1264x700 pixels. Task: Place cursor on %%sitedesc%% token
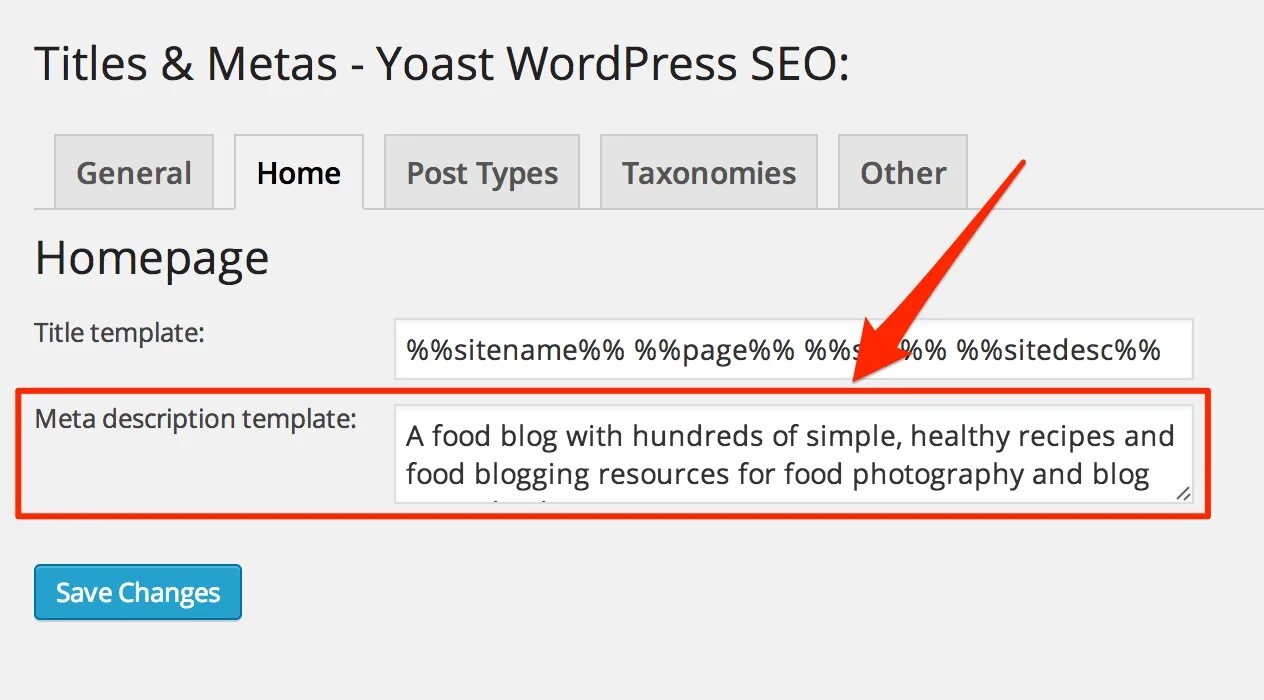1058,350
